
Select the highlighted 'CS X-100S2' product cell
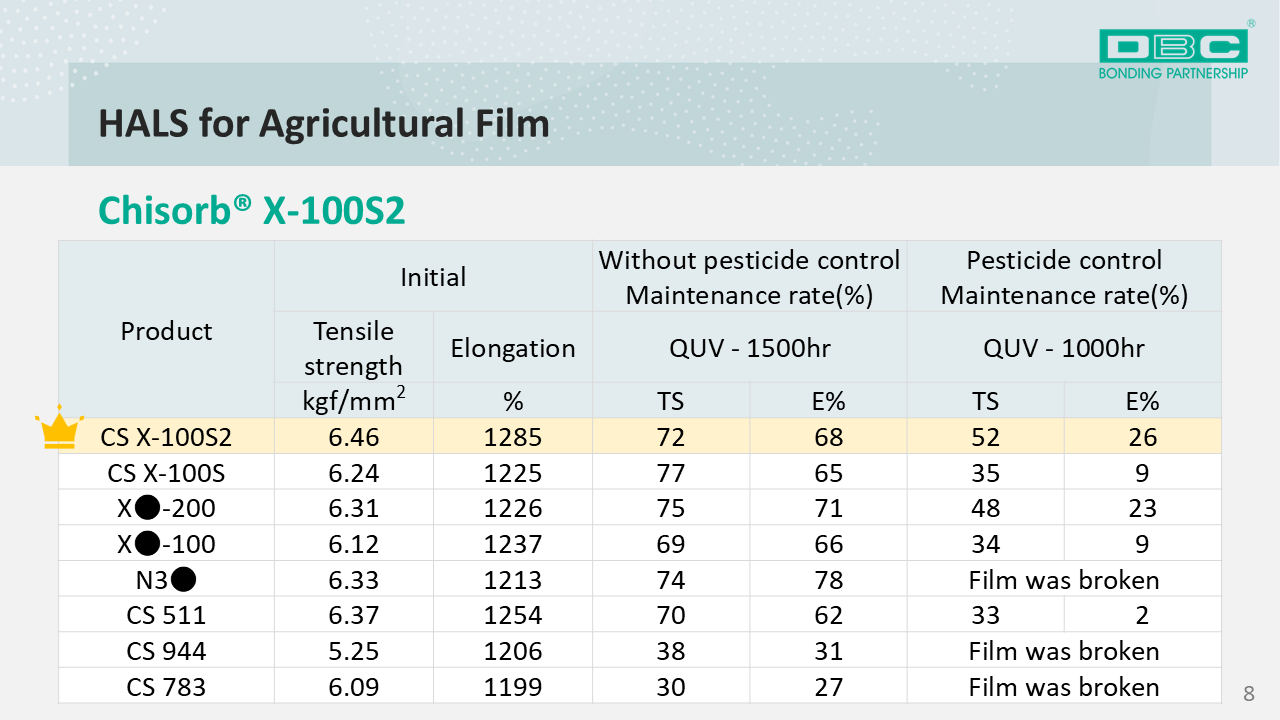[x=166, y=437]
